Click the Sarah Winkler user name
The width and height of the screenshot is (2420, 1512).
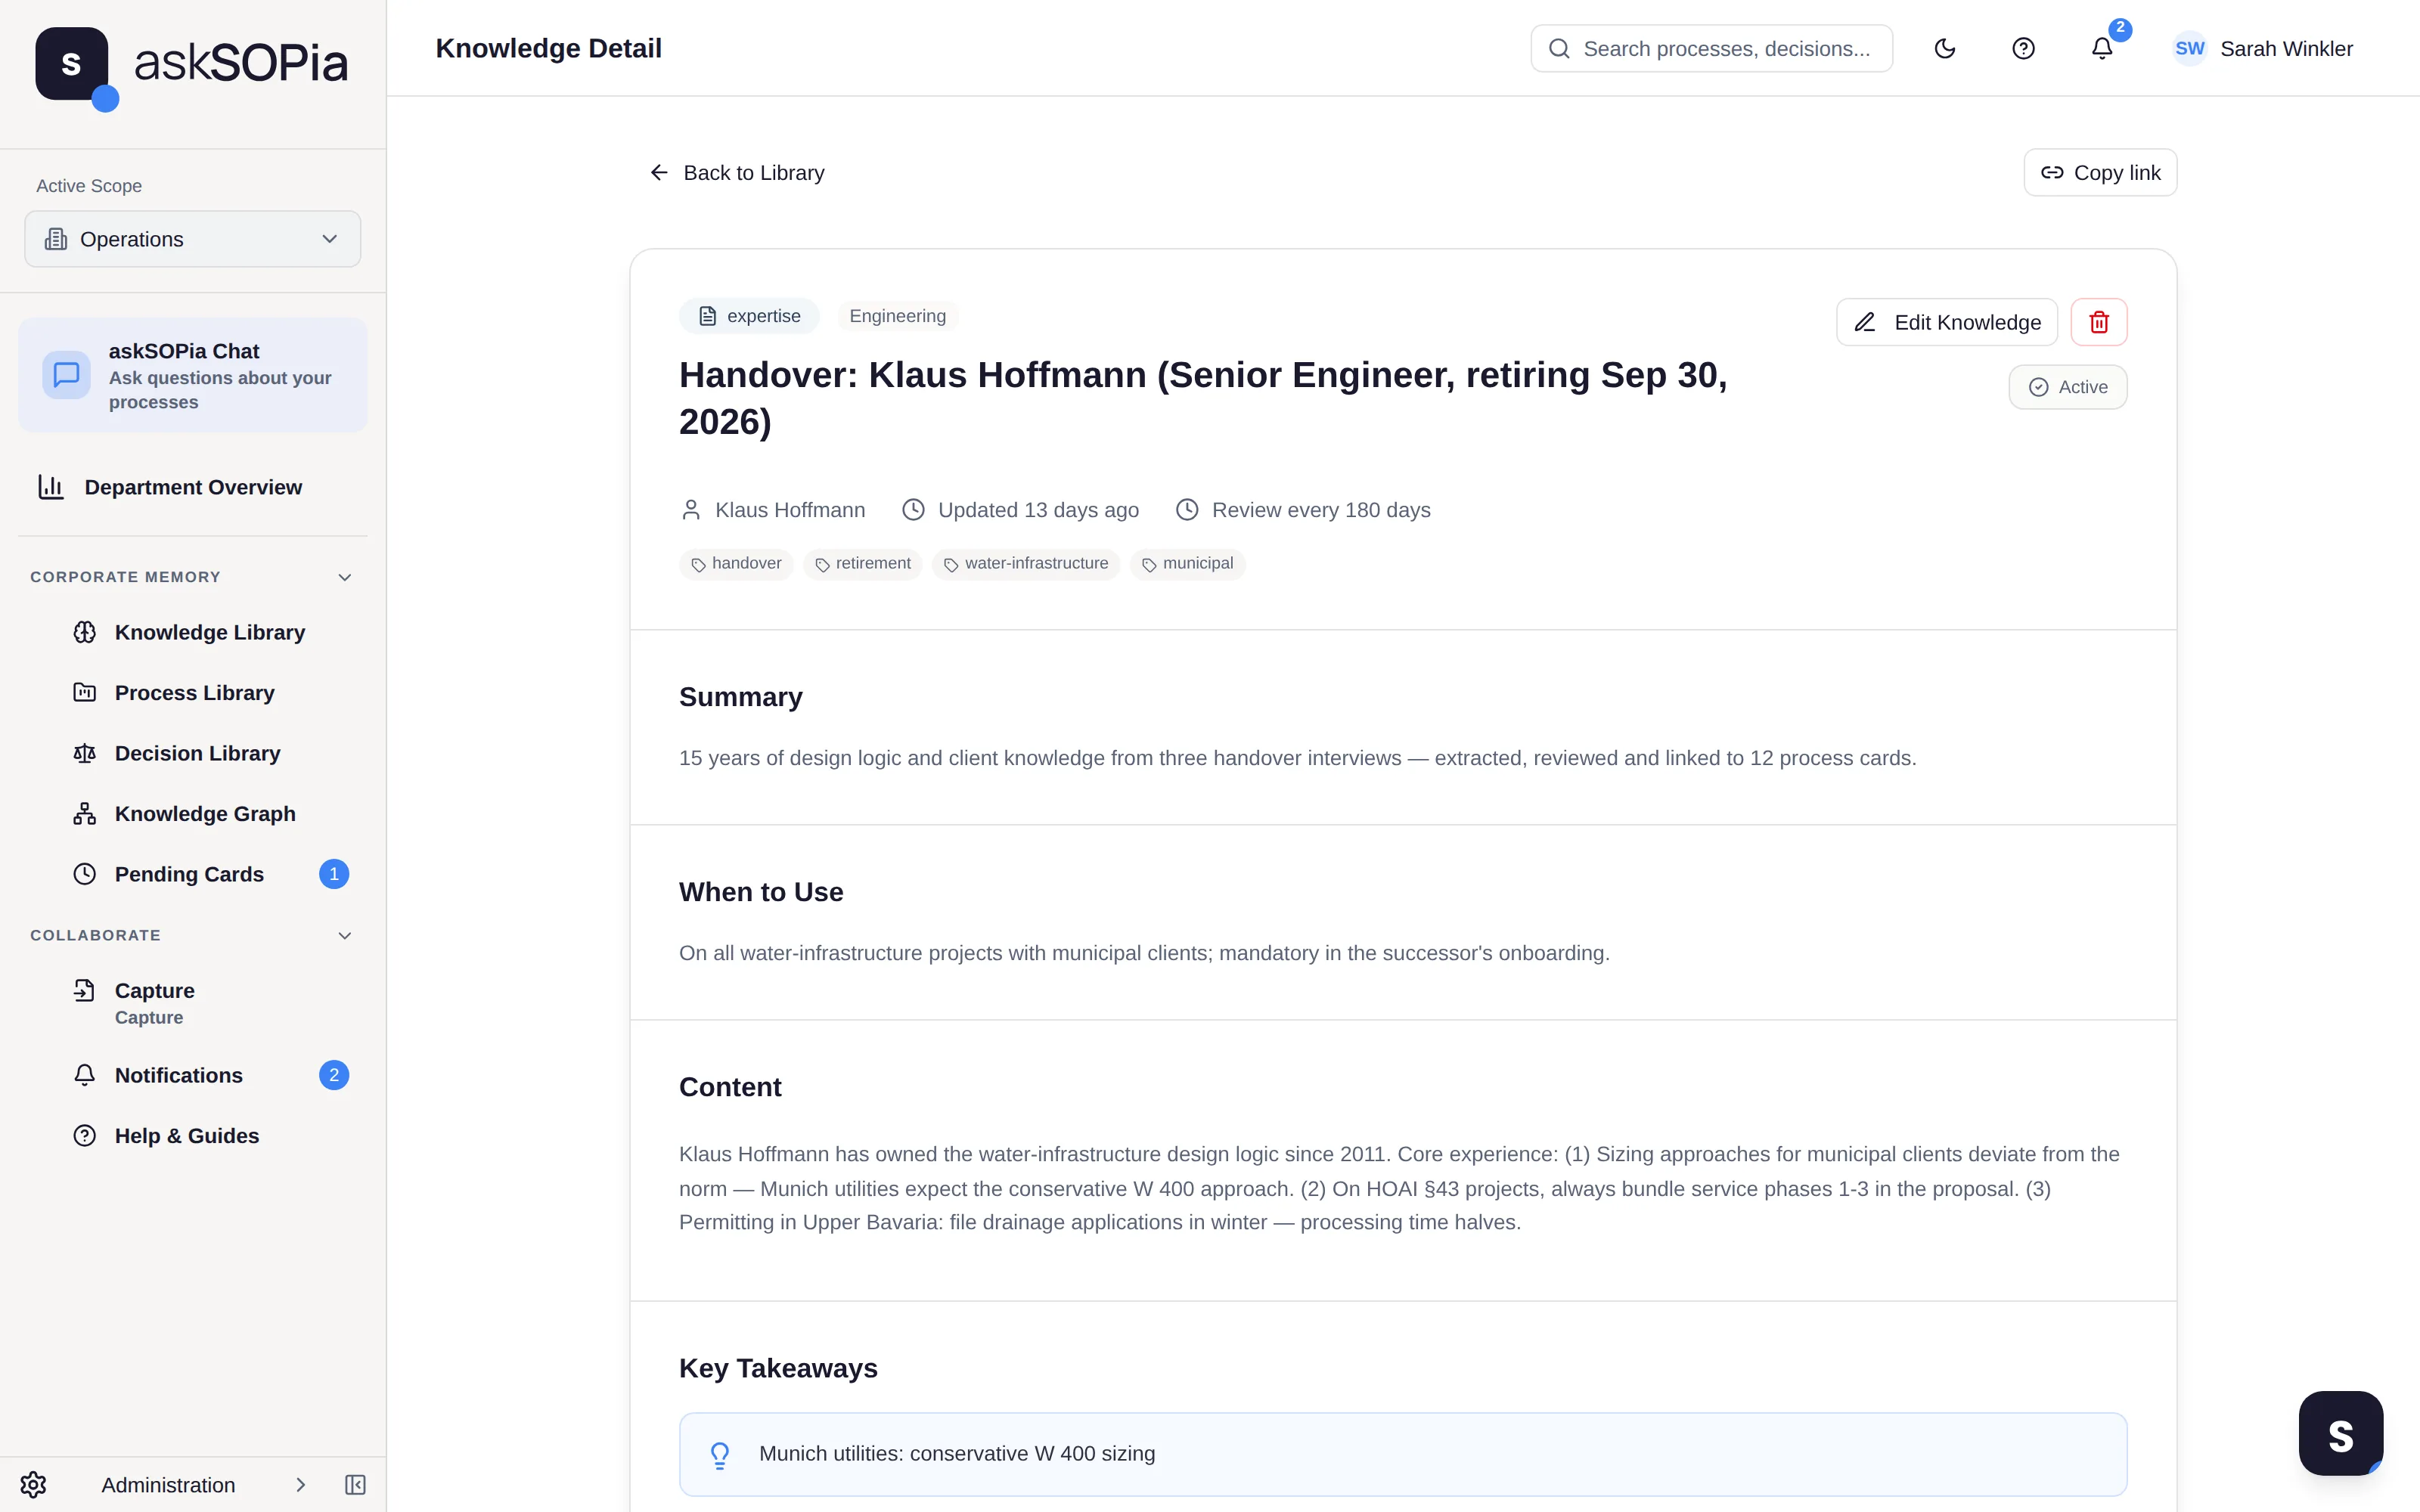coord(2286,49)
